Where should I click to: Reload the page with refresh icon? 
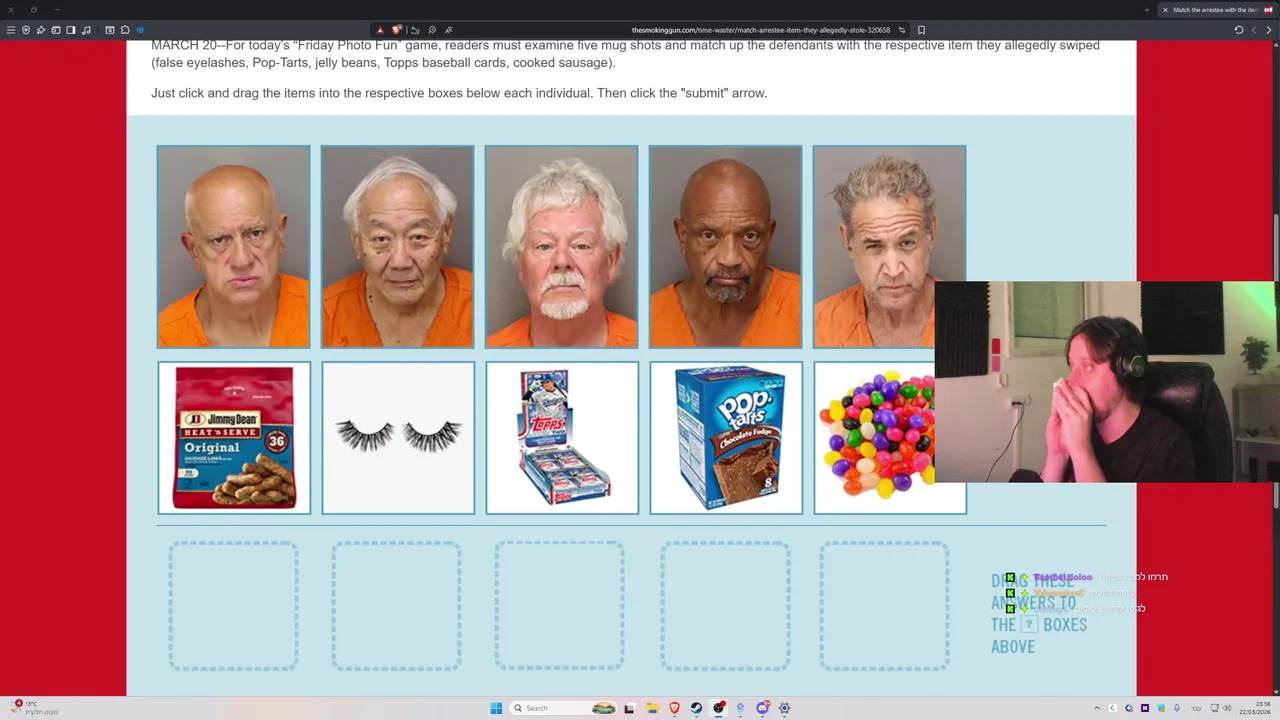pyautogui.click(x=1239, y=30)
